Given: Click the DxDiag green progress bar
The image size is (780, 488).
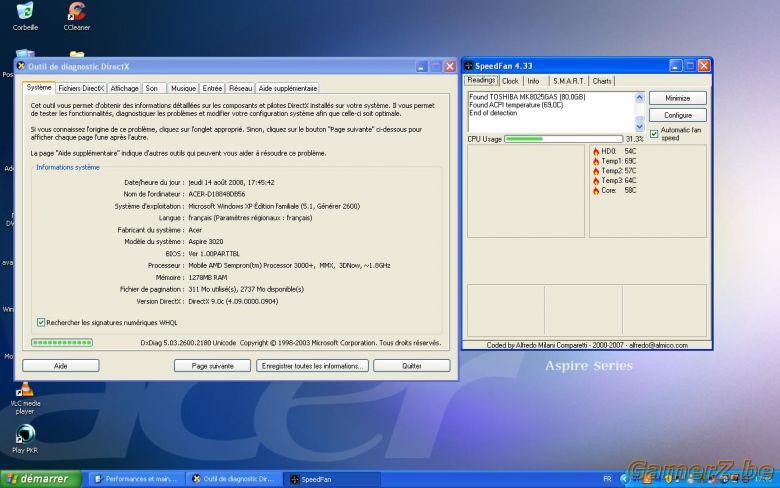Looking at the screenshot, I should point(62,342).
